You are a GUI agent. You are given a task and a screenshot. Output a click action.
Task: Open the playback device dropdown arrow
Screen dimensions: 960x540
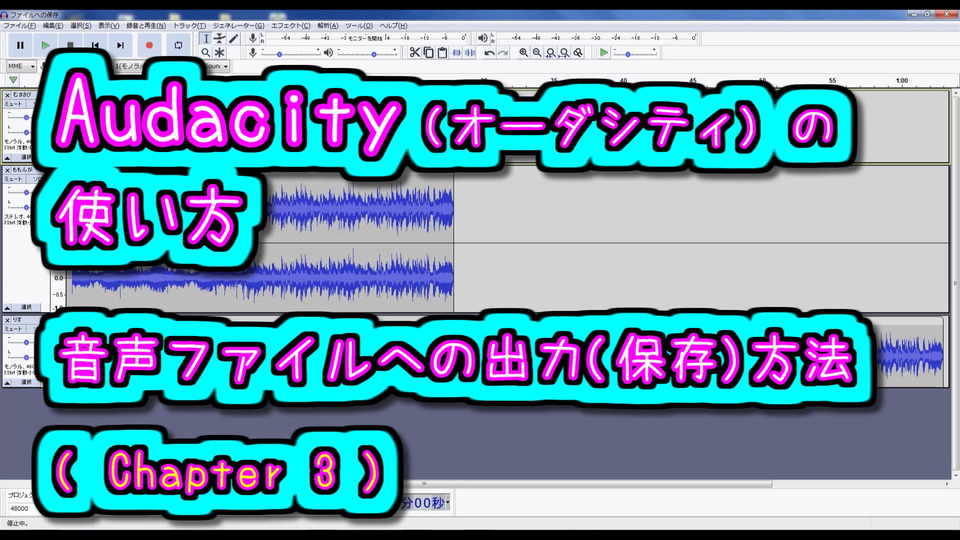tap(226, 66)
